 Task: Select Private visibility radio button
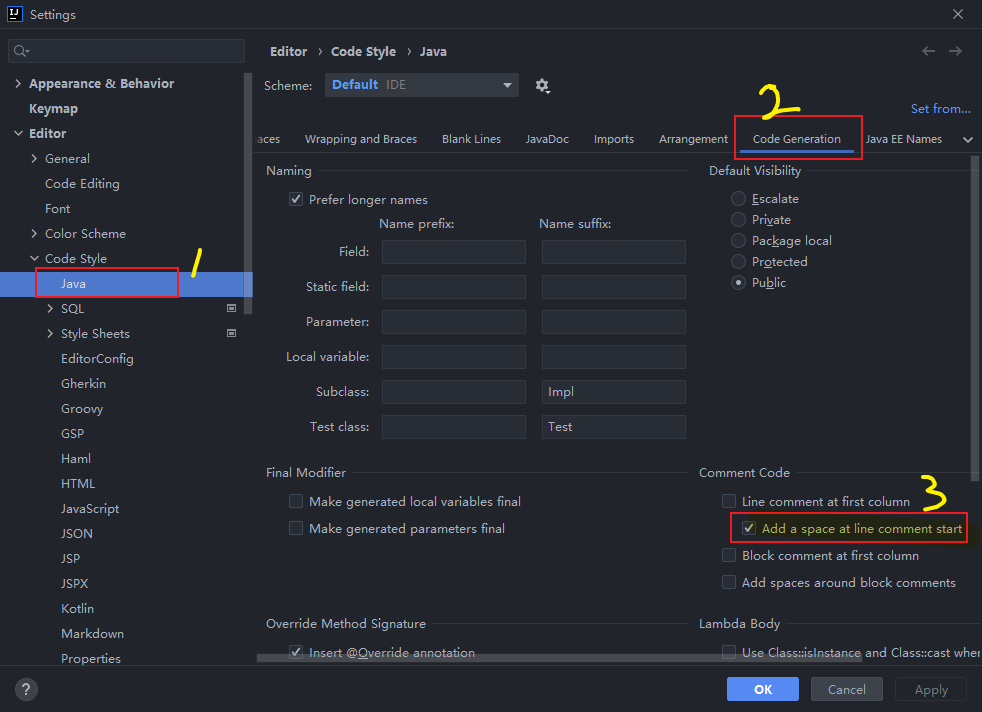click(738, 219)
